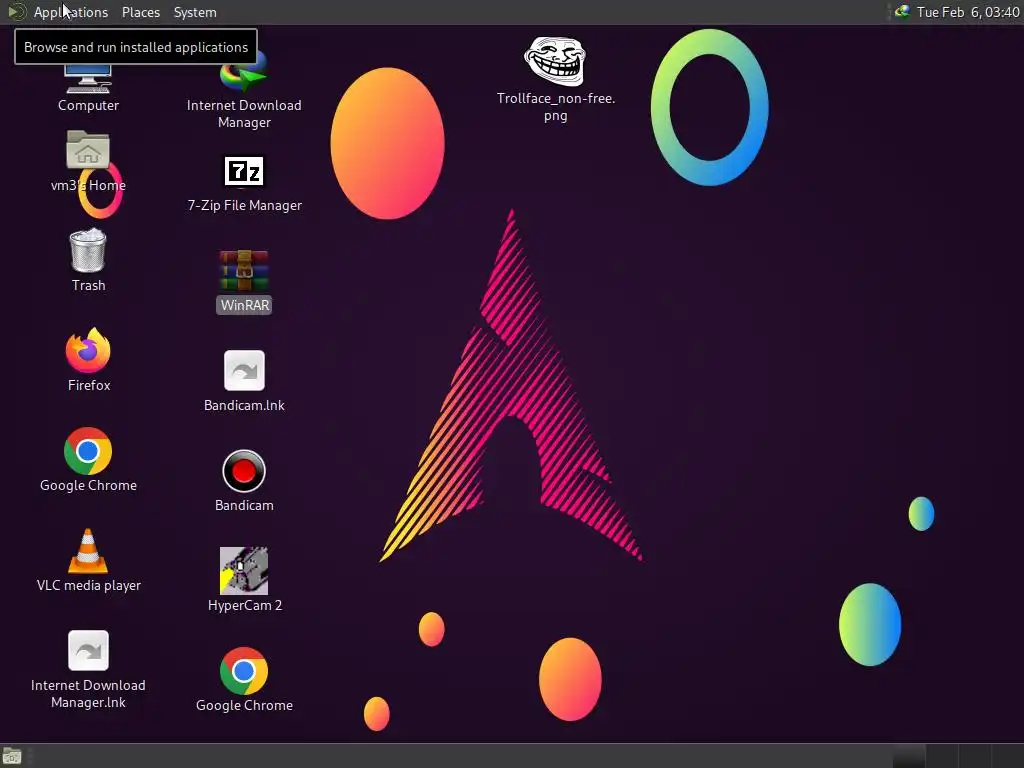This screenshot has width=1024, height=768.
Task: Open vm3's Home folder icon
Action: tap(88, 150)
